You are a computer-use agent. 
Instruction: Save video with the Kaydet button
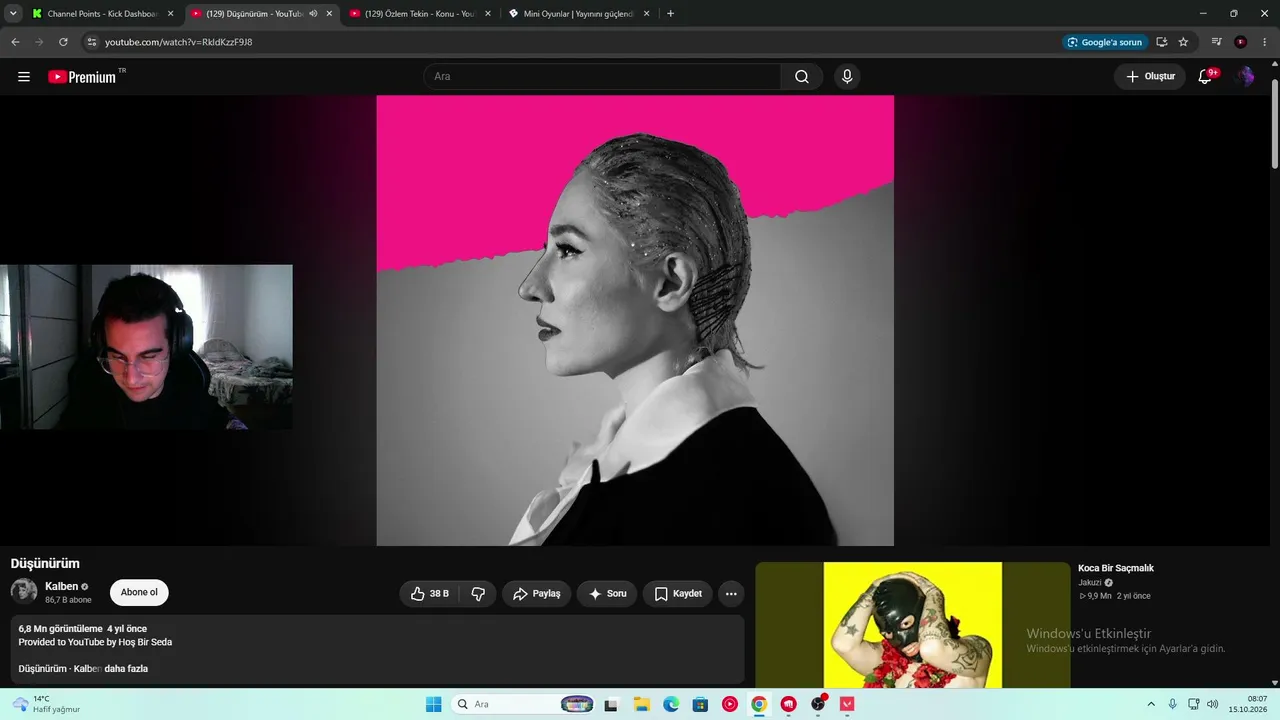pos(678,594)
